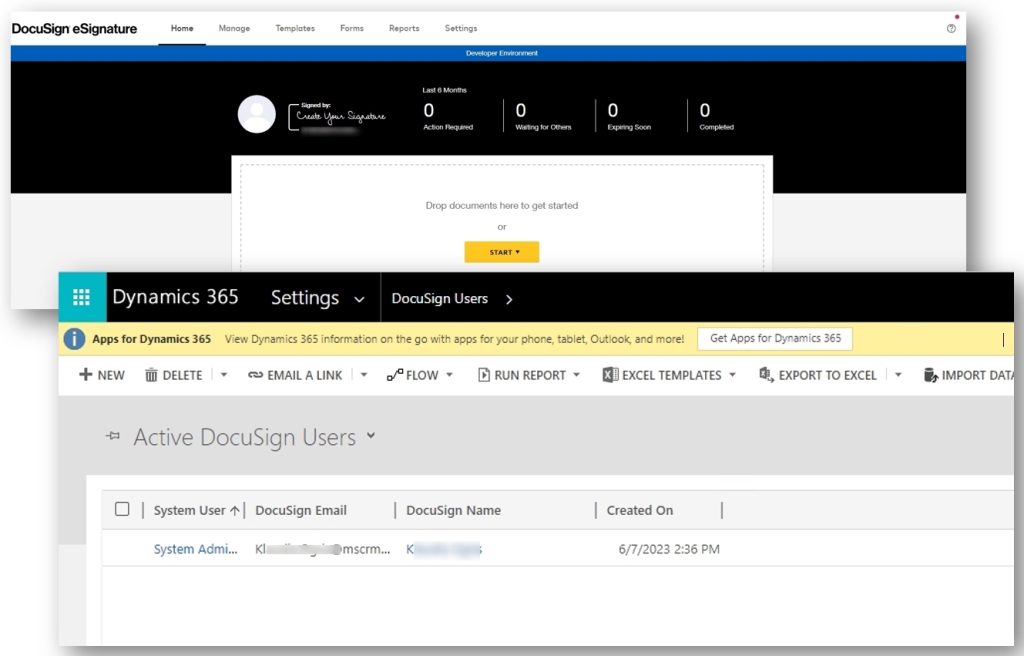
Task: Click the info icon on the Apps banner
Action: click(x=73, y=338)
